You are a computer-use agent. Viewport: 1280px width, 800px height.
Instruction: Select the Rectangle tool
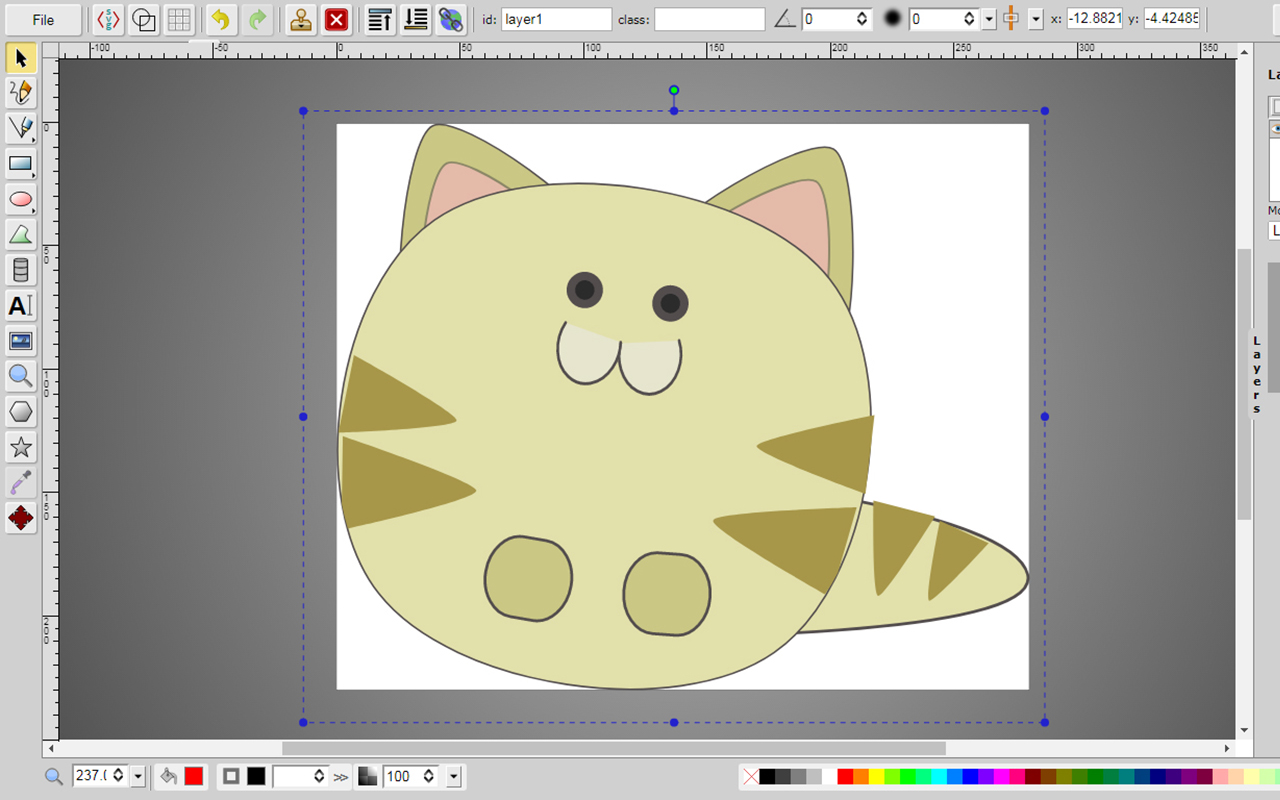click(20, 163)
